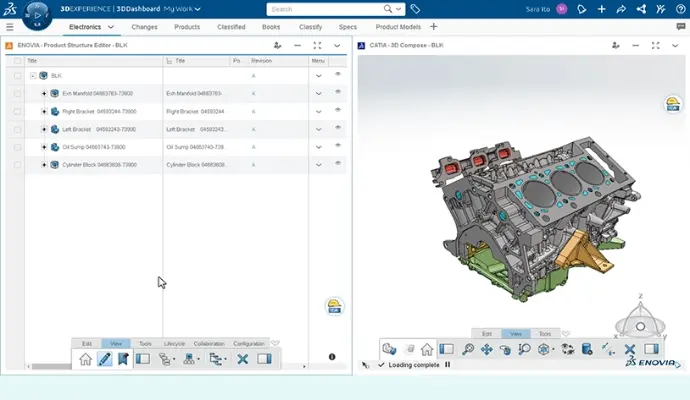Expand the Exh Manifold node
This screenshot has height=400, width=690.
tap(44, 93)
